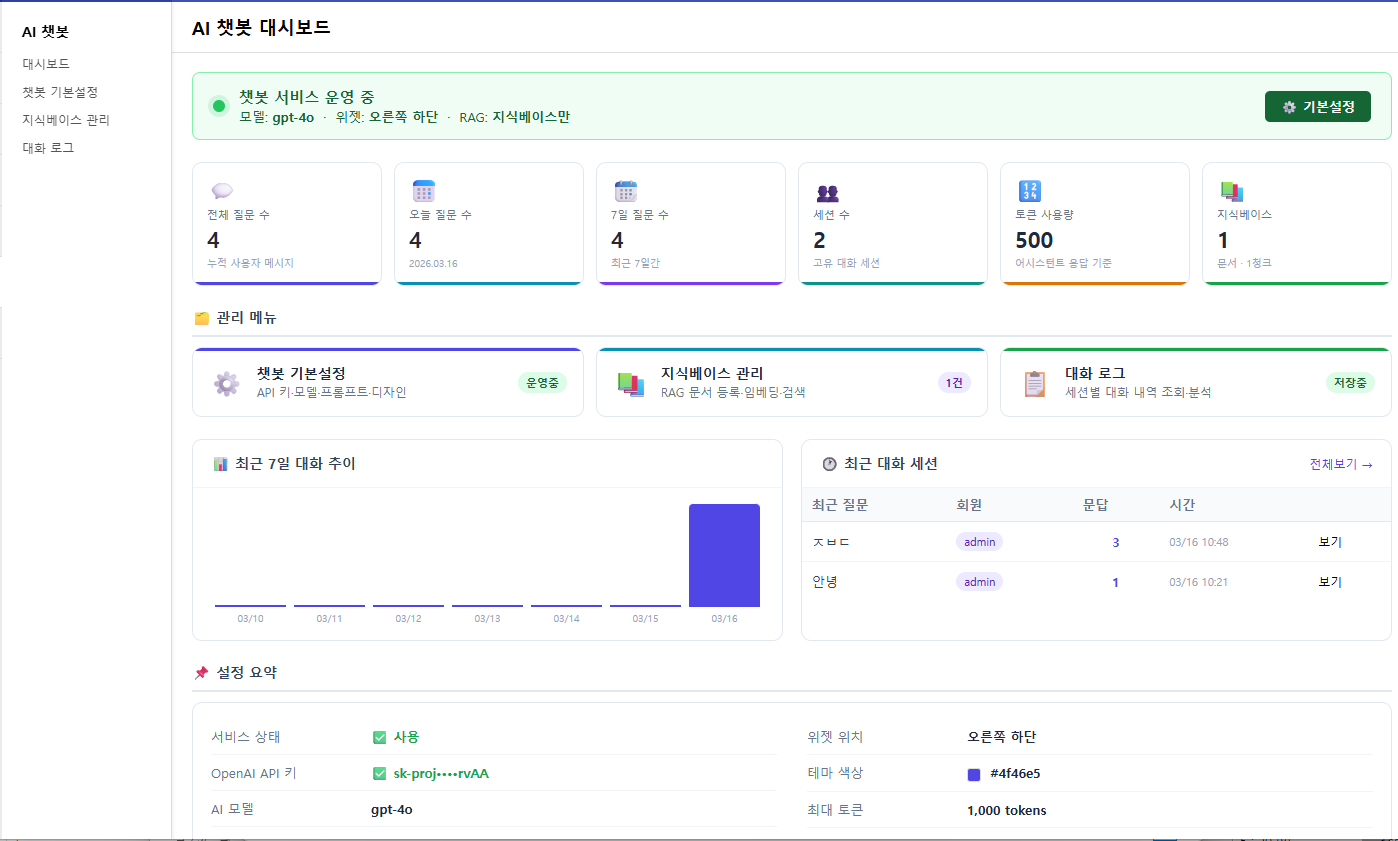Click 보기 for the 03/16 10:48 session
This screenshot has width=1398, height=841.
point(1330,542)
